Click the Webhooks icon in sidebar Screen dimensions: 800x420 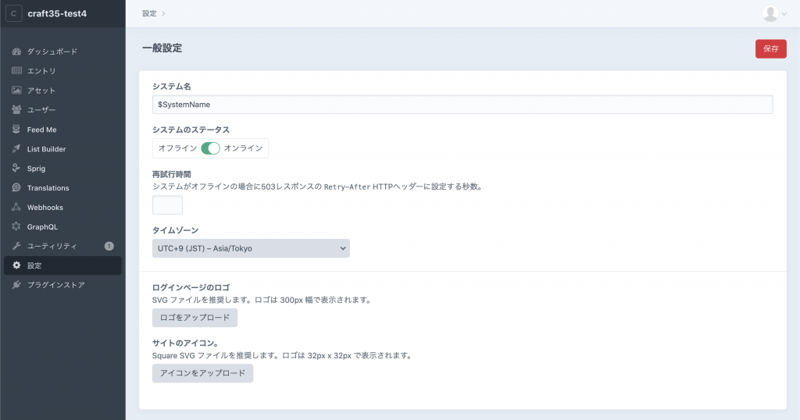(x=16, y=207)
